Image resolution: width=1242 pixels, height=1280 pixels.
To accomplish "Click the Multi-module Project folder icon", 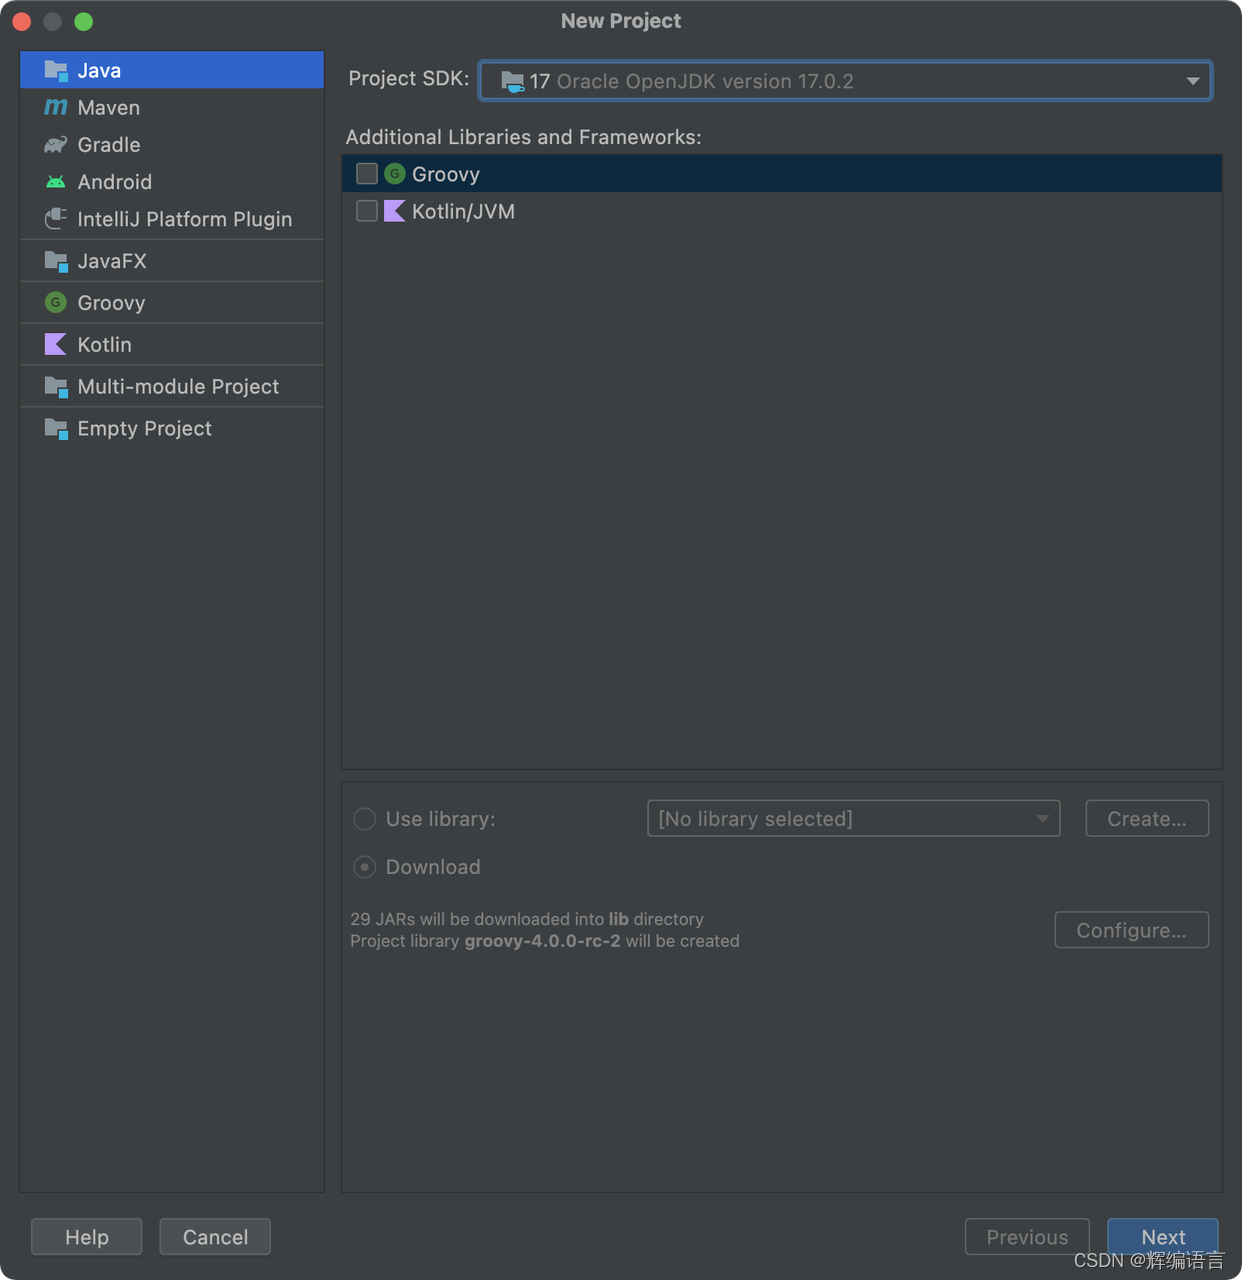I will [x=56, y=386].
